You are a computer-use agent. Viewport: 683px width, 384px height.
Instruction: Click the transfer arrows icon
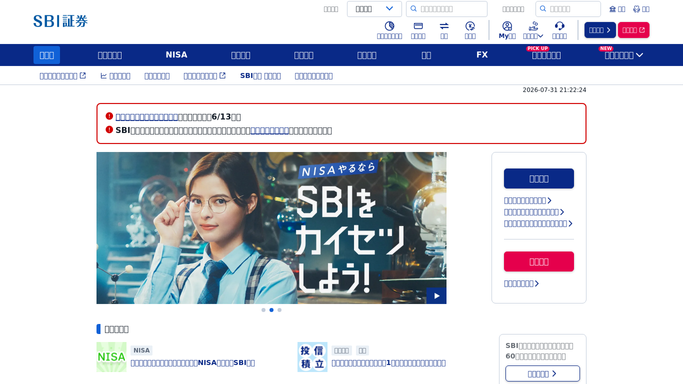click(x=444, y=26)
